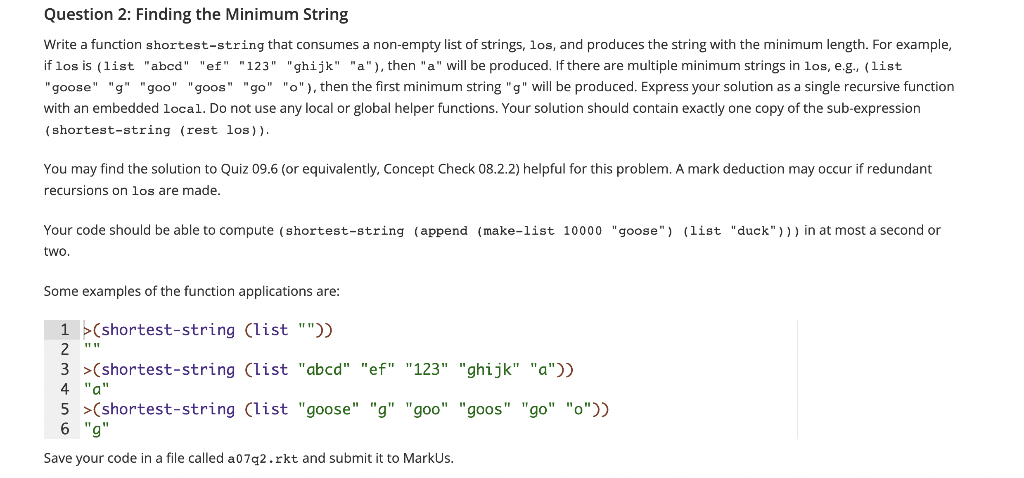Click line number 1 in code block
This screenshot has width=1024, height=478.
(64, 329)
